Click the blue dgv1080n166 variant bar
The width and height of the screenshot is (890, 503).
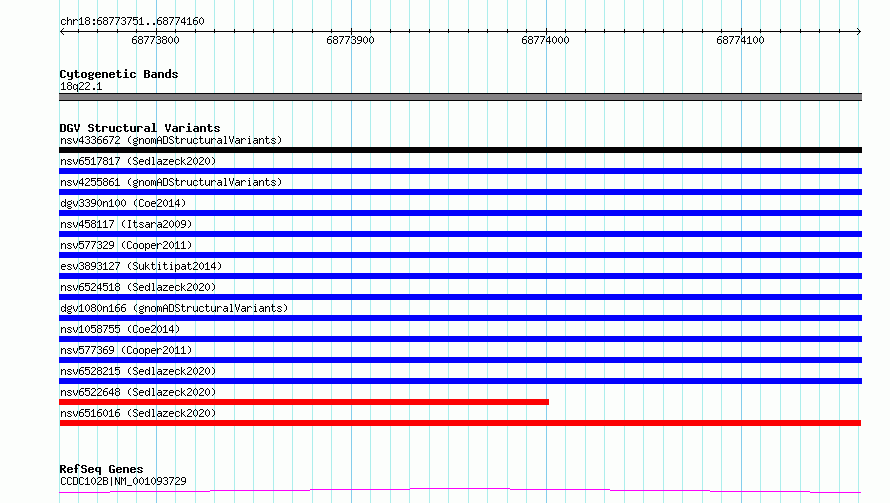(460, 318)
